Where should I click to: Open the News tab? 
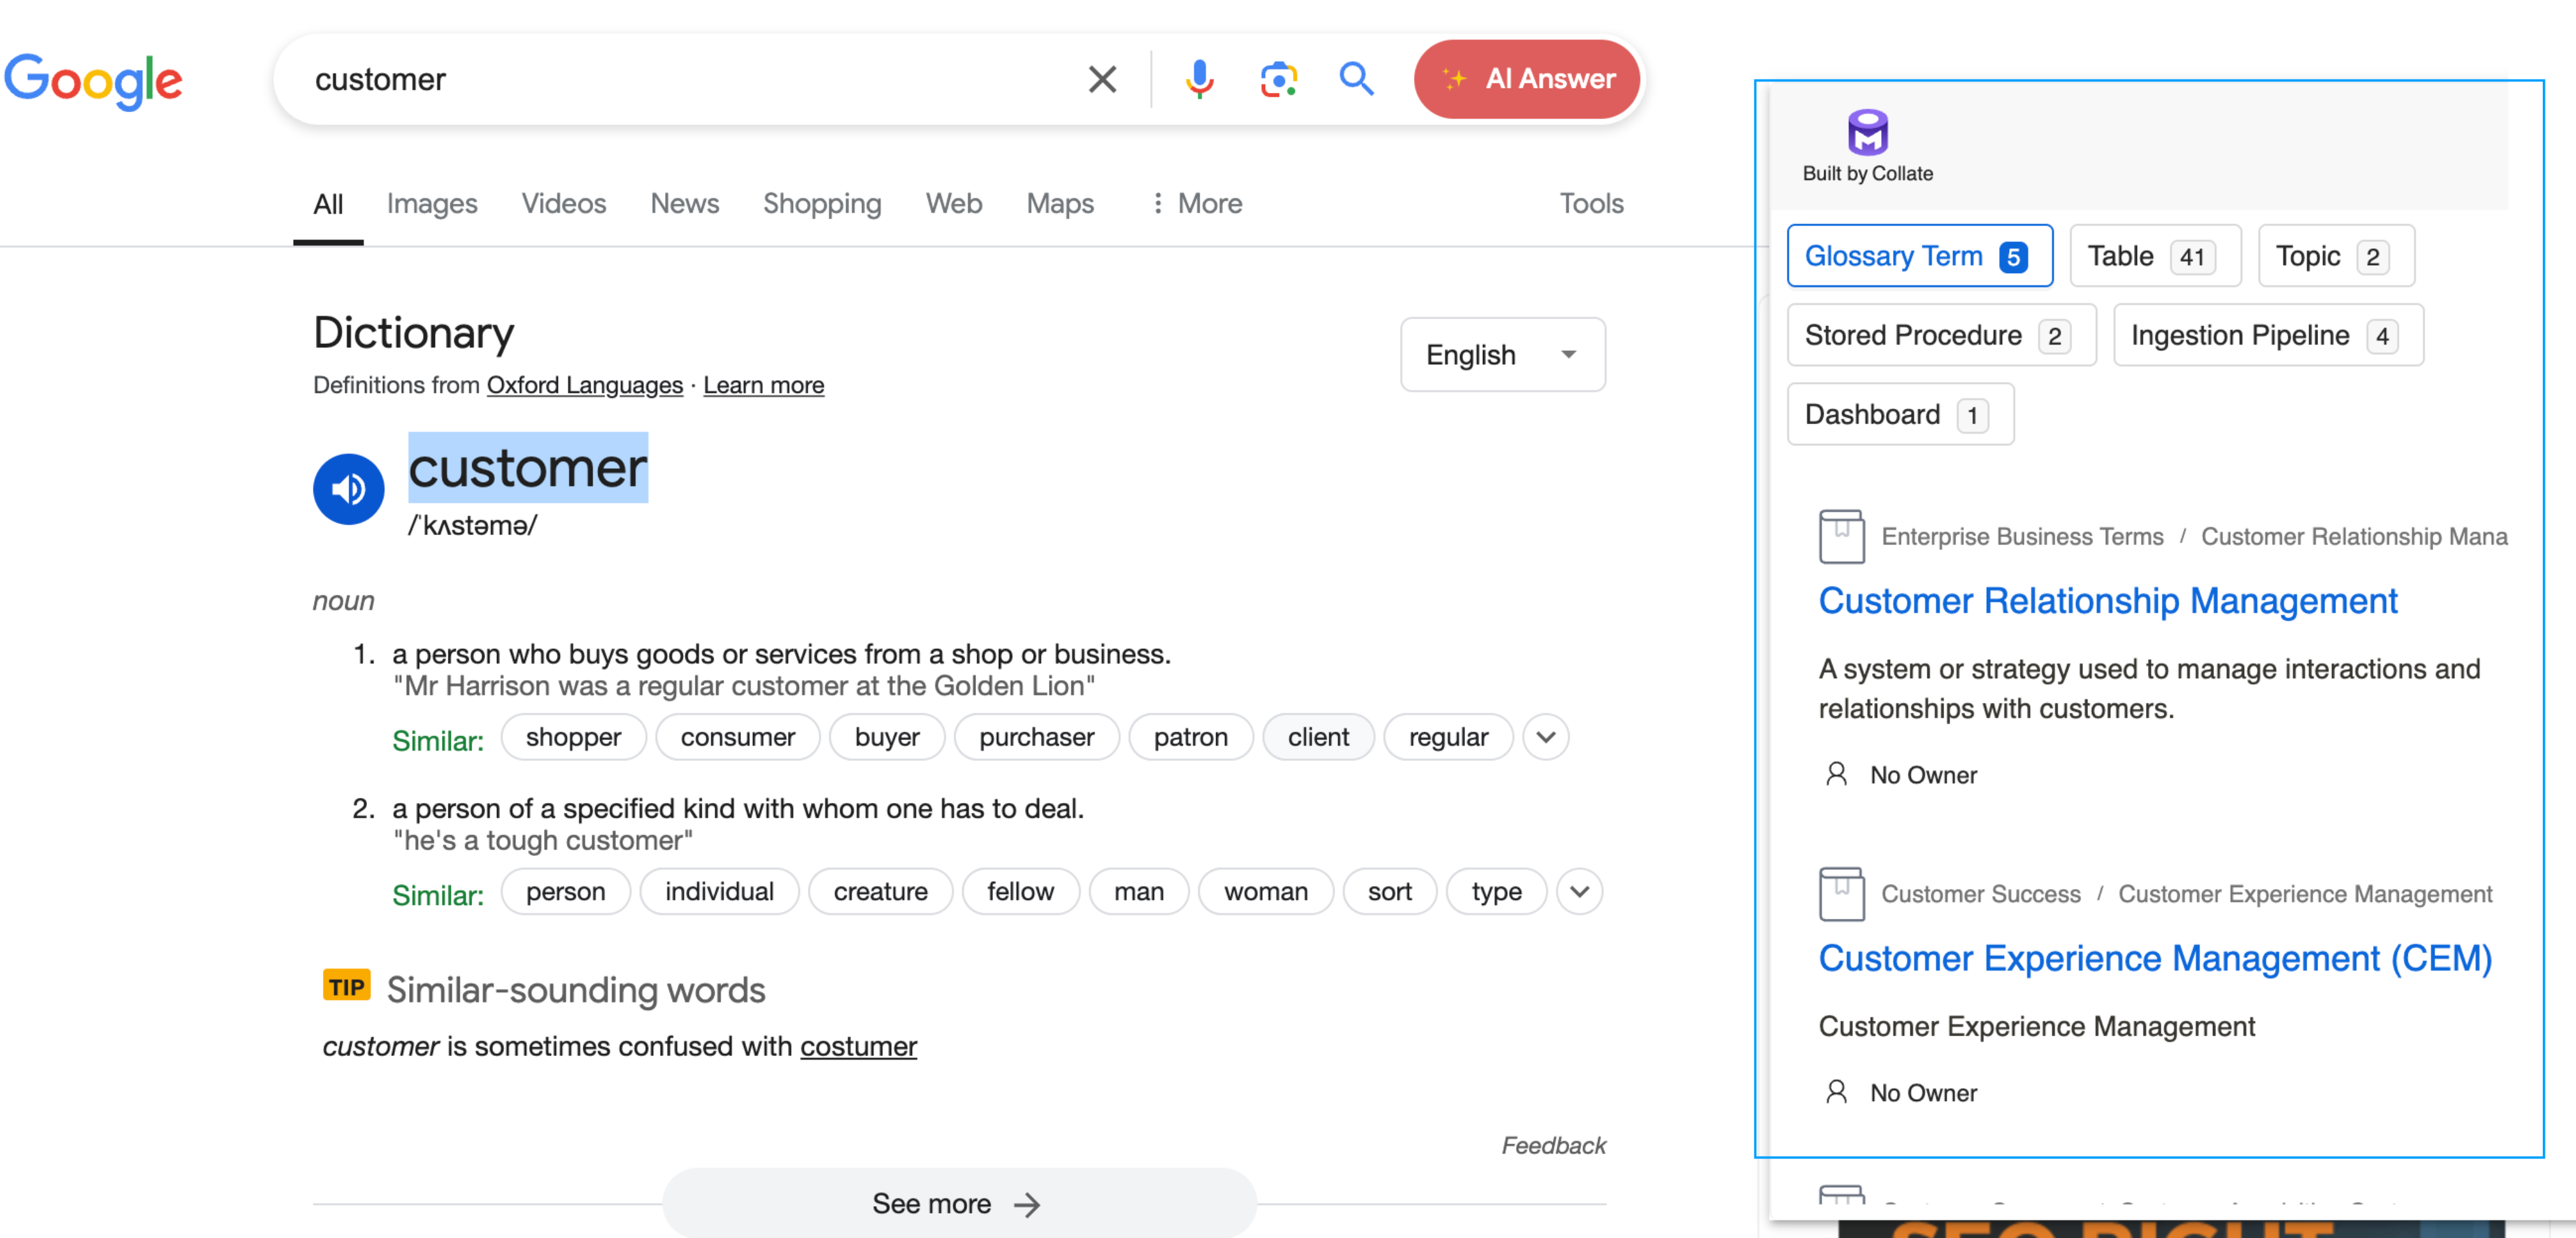685,204
